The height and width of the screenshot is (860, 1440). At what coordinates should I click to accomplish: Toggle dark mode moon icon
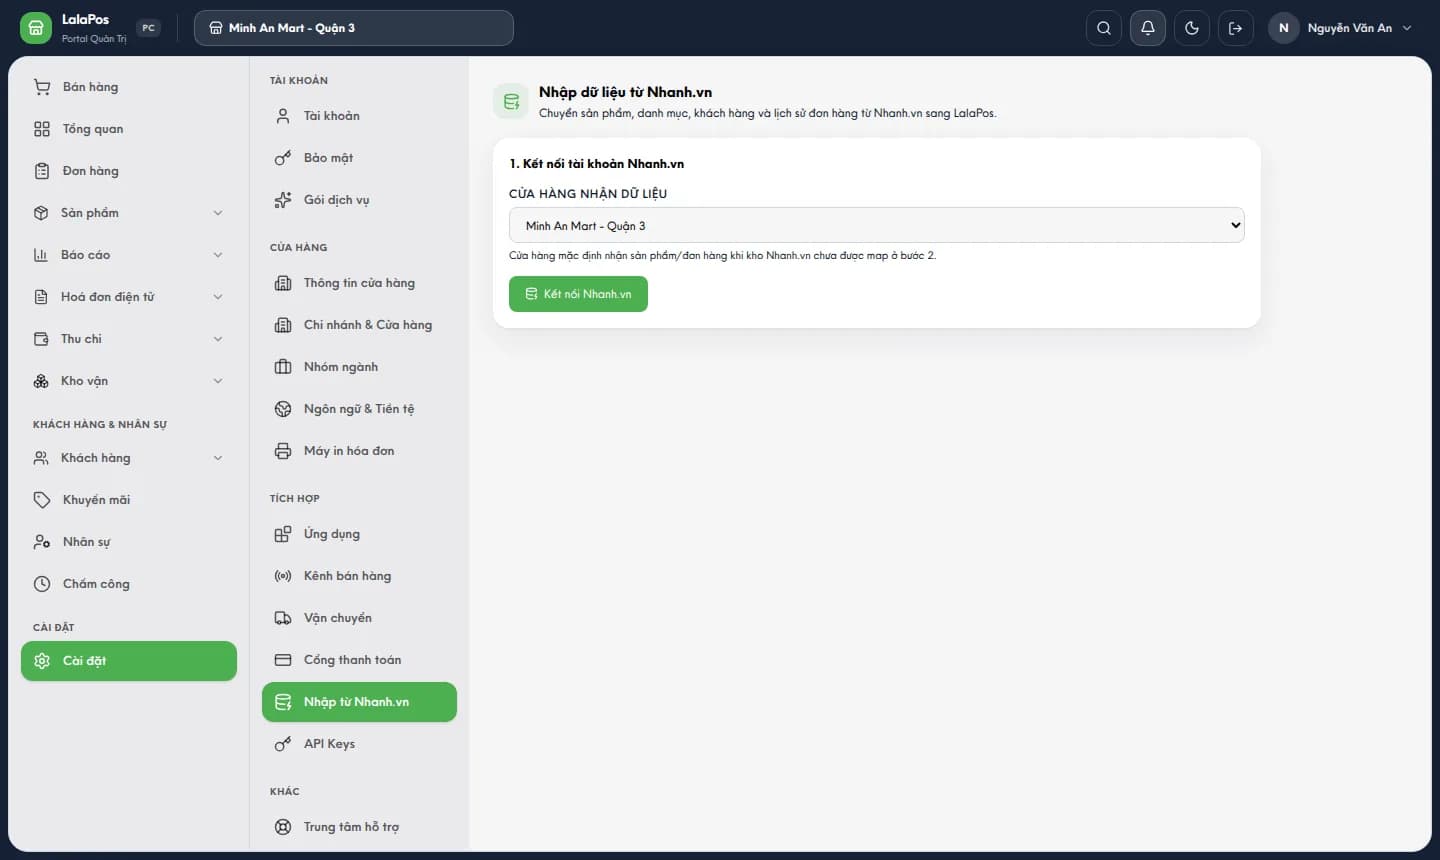point(1192,28)
